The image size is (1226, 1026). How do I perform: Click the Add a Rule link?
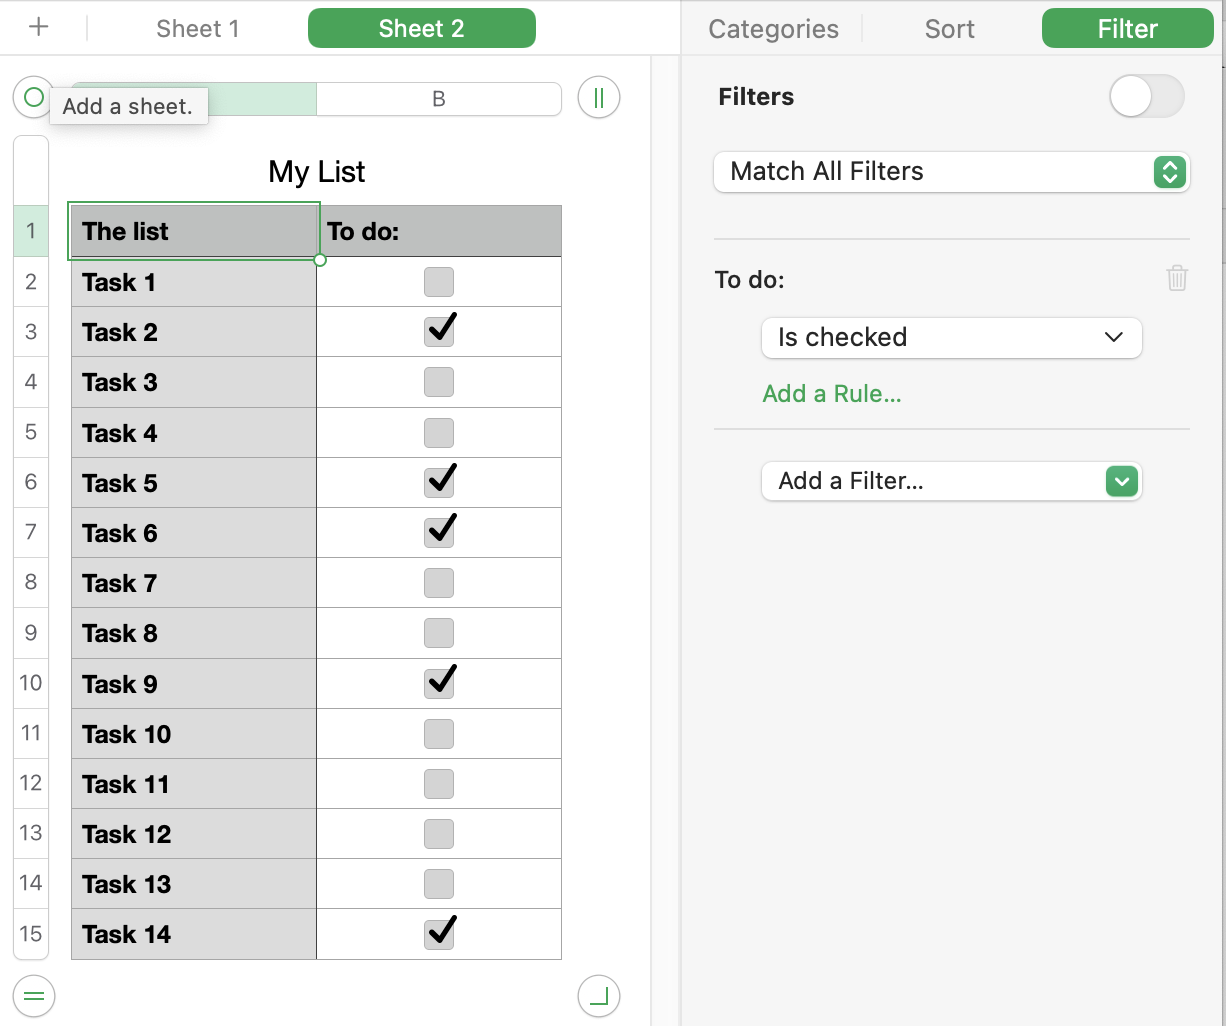tap(832, 394)
